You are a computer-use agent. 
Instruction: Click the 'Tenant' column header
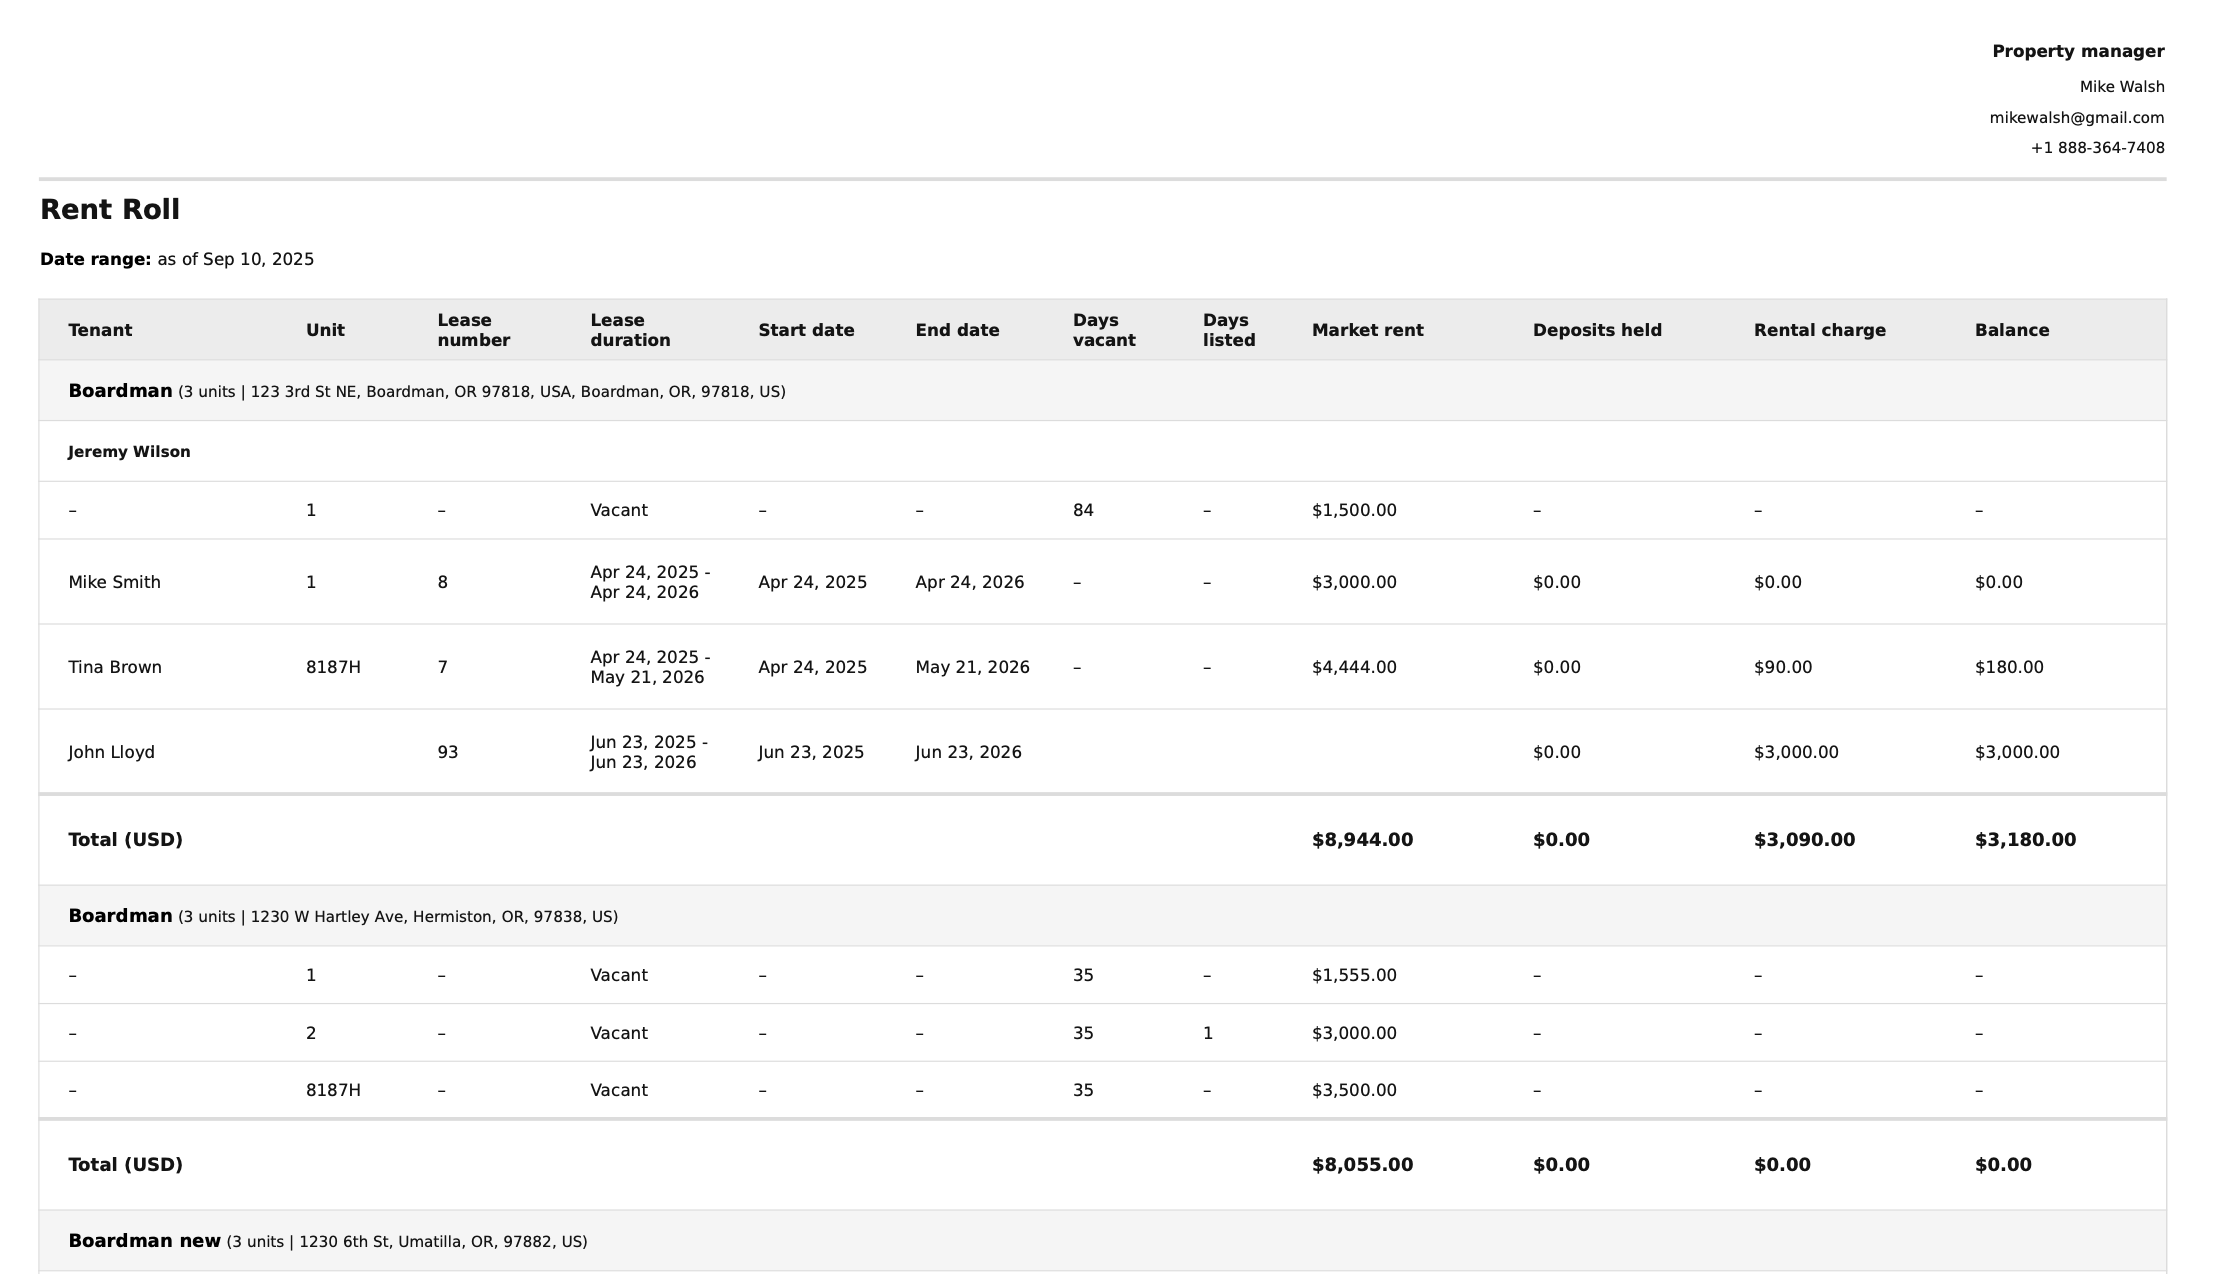point(100,330)
